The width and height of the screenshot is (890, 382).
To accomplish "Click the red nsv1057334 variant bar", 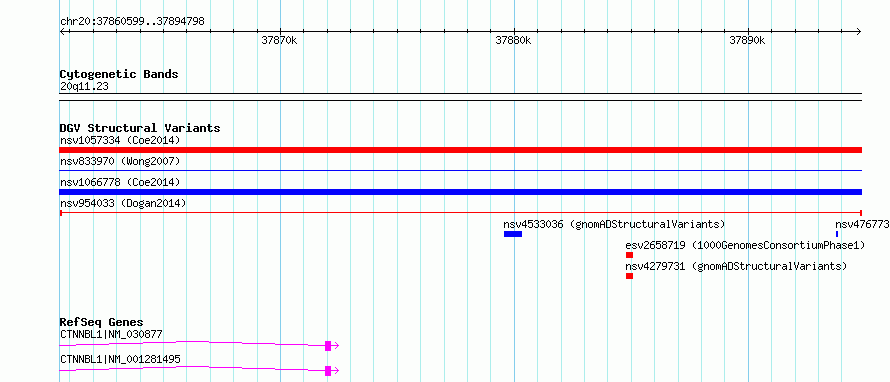I will coord(460,150).
